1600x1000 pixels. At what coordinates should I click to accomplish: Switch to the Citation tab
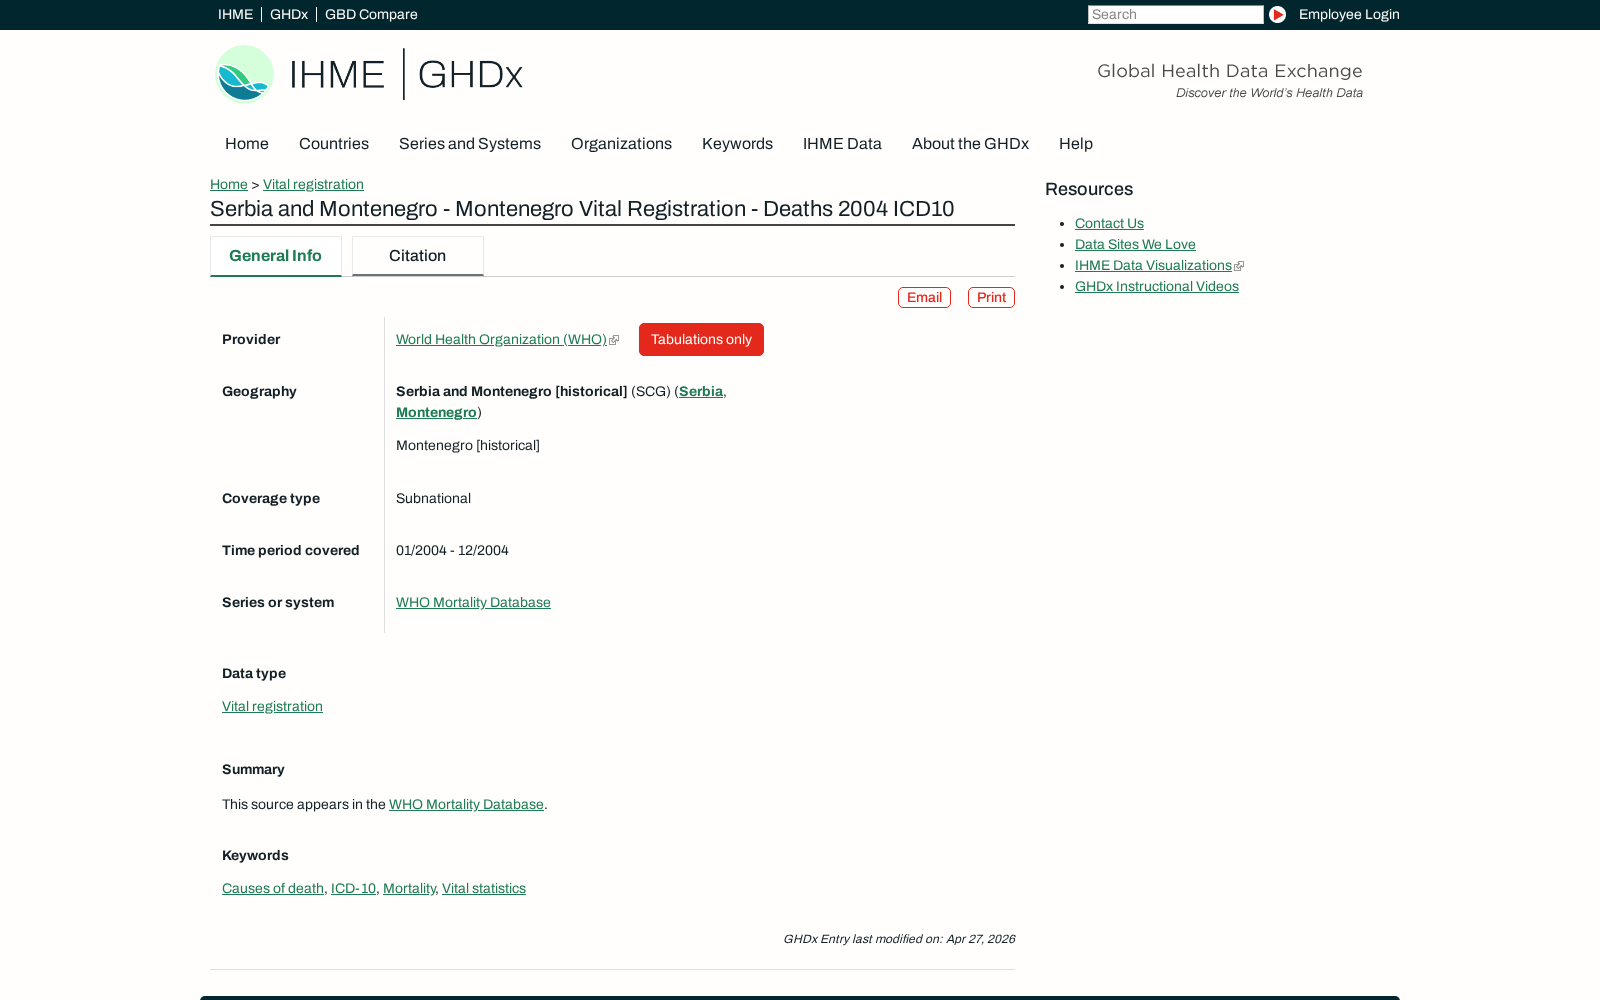(418, 256)
